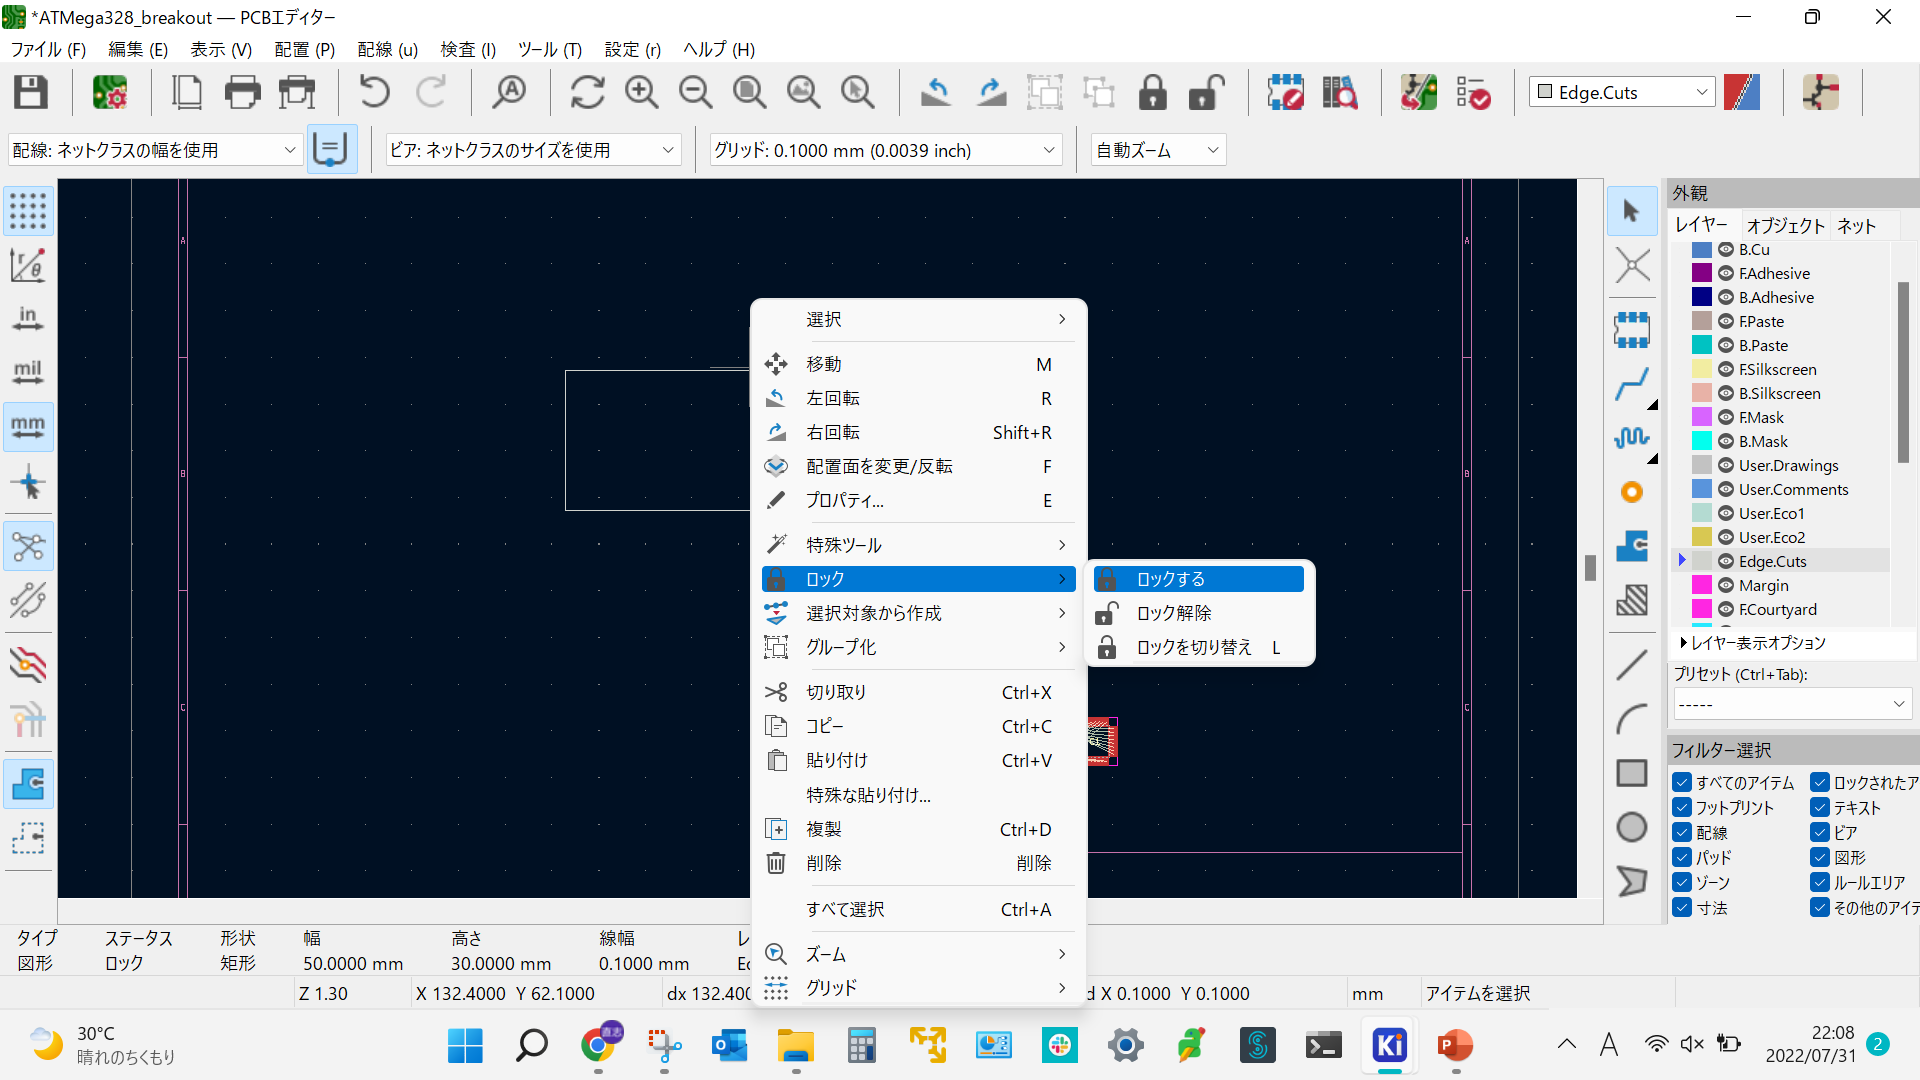1920x1080 pixels.
Task: Open track width dropdown
Action: coord(155,150)
